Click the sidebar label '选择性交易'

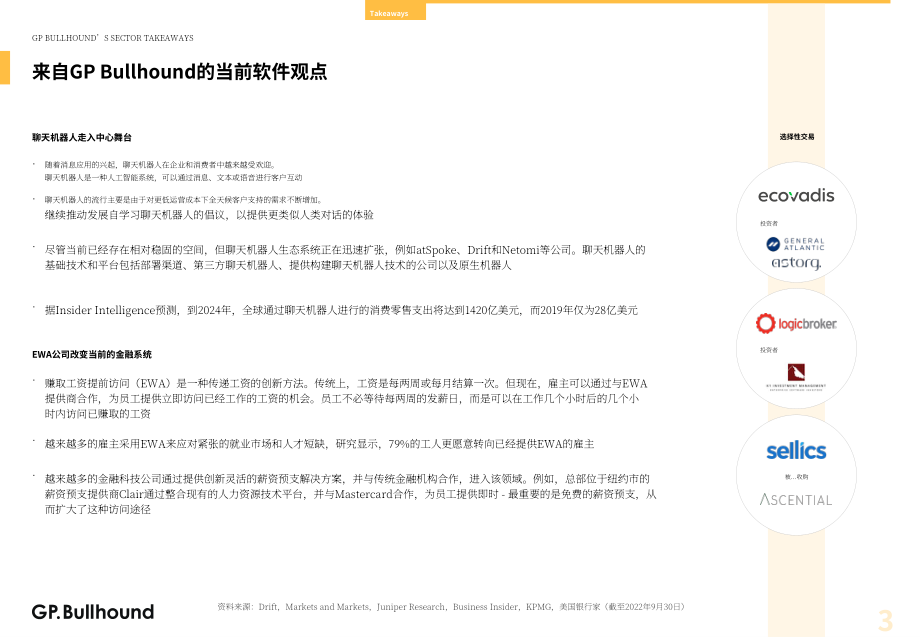(x=796, y=137)
